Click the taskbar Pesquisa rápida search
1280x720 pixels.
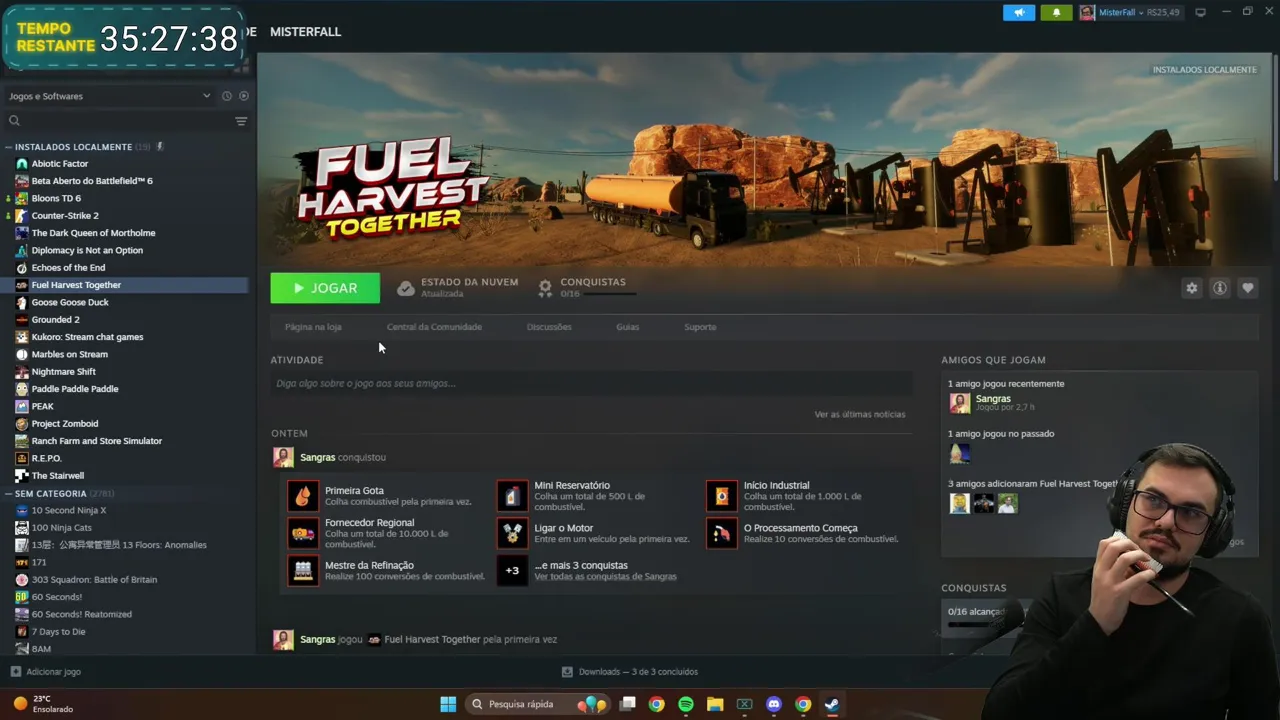[x=538, y=704]
